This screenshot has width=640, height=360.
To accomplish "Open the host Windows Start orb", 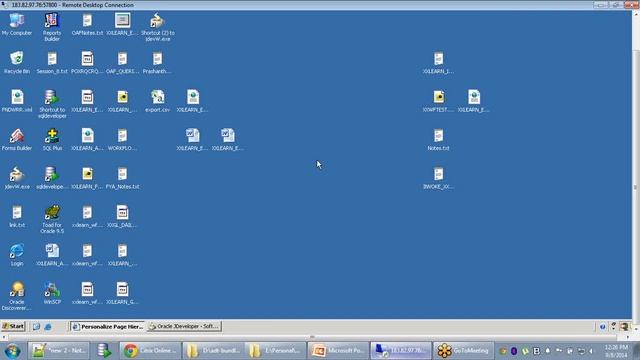I will [12, 351].
